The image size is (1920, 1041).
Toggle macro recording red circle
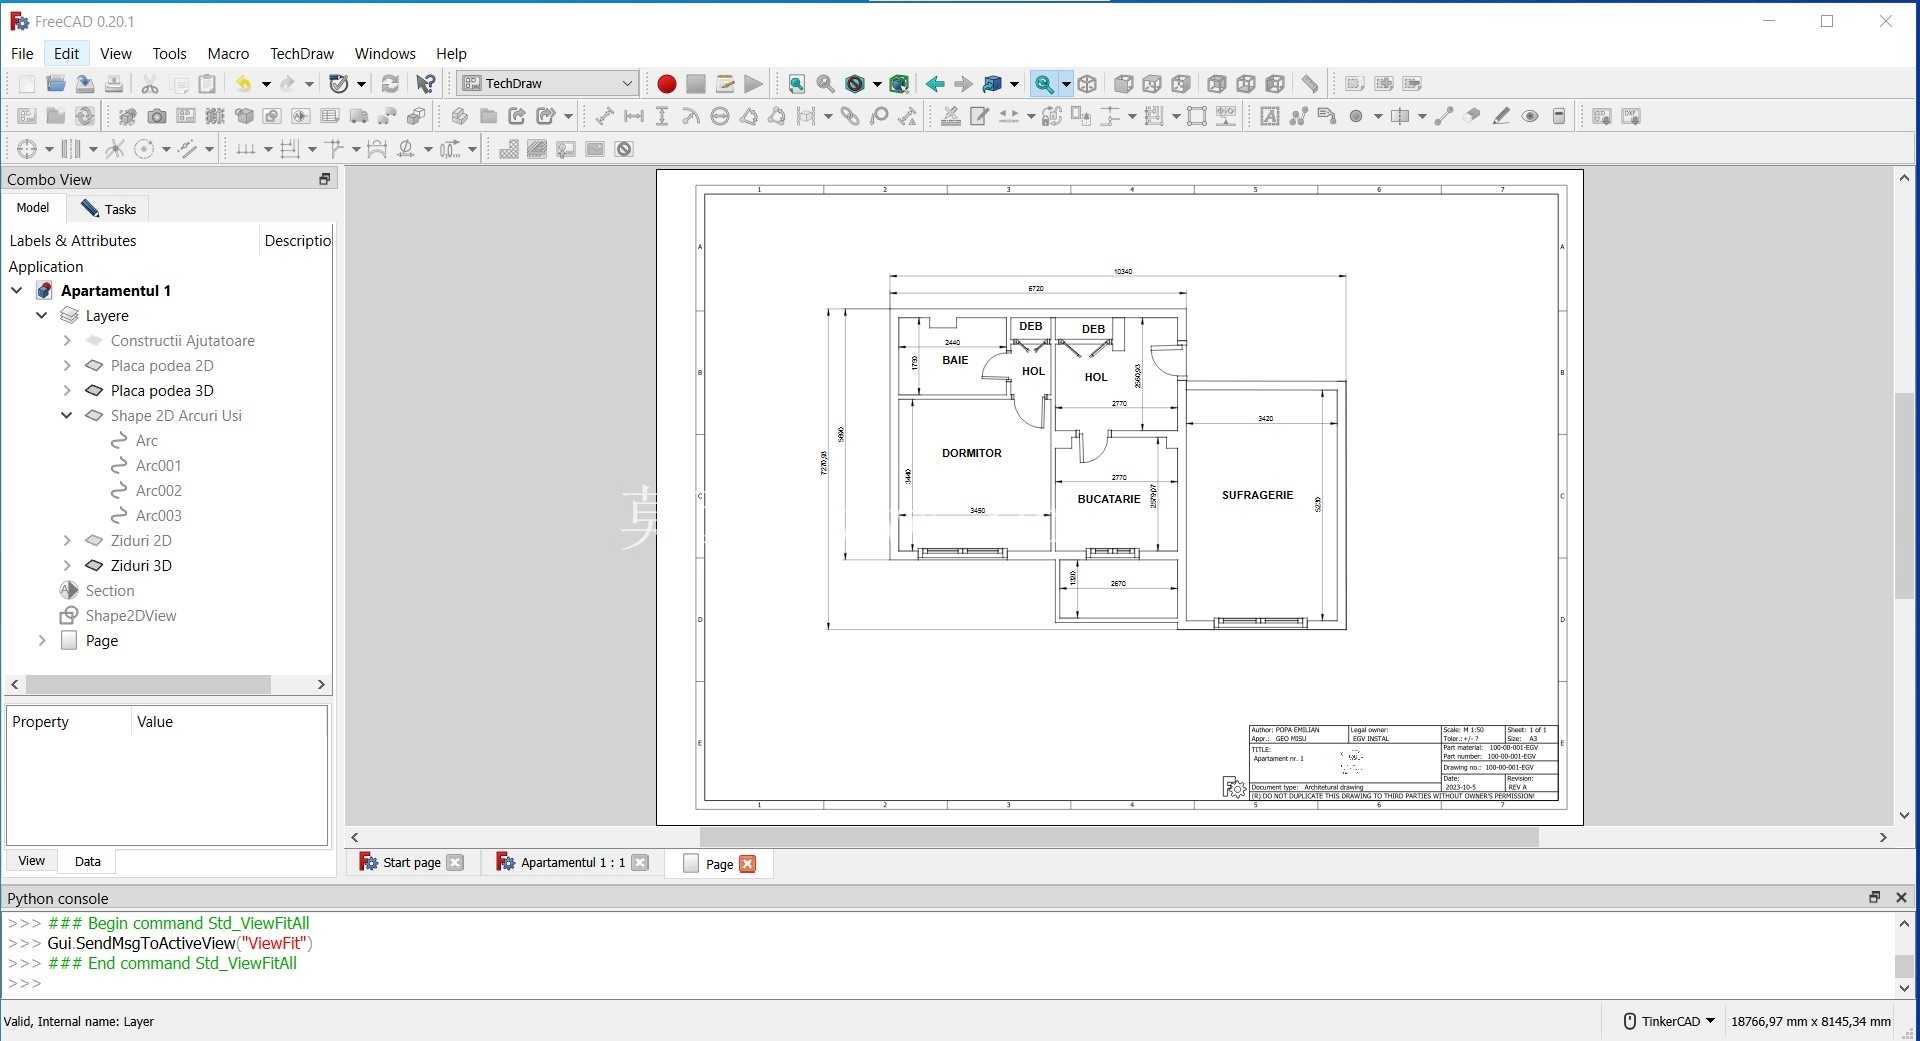coord(667,84)
